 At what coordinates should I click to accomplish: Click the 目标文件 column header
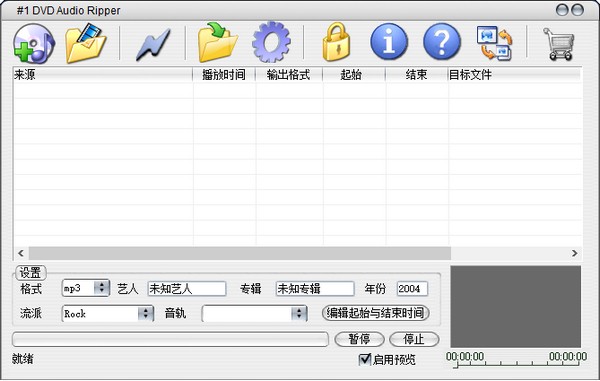coord(515,75)
